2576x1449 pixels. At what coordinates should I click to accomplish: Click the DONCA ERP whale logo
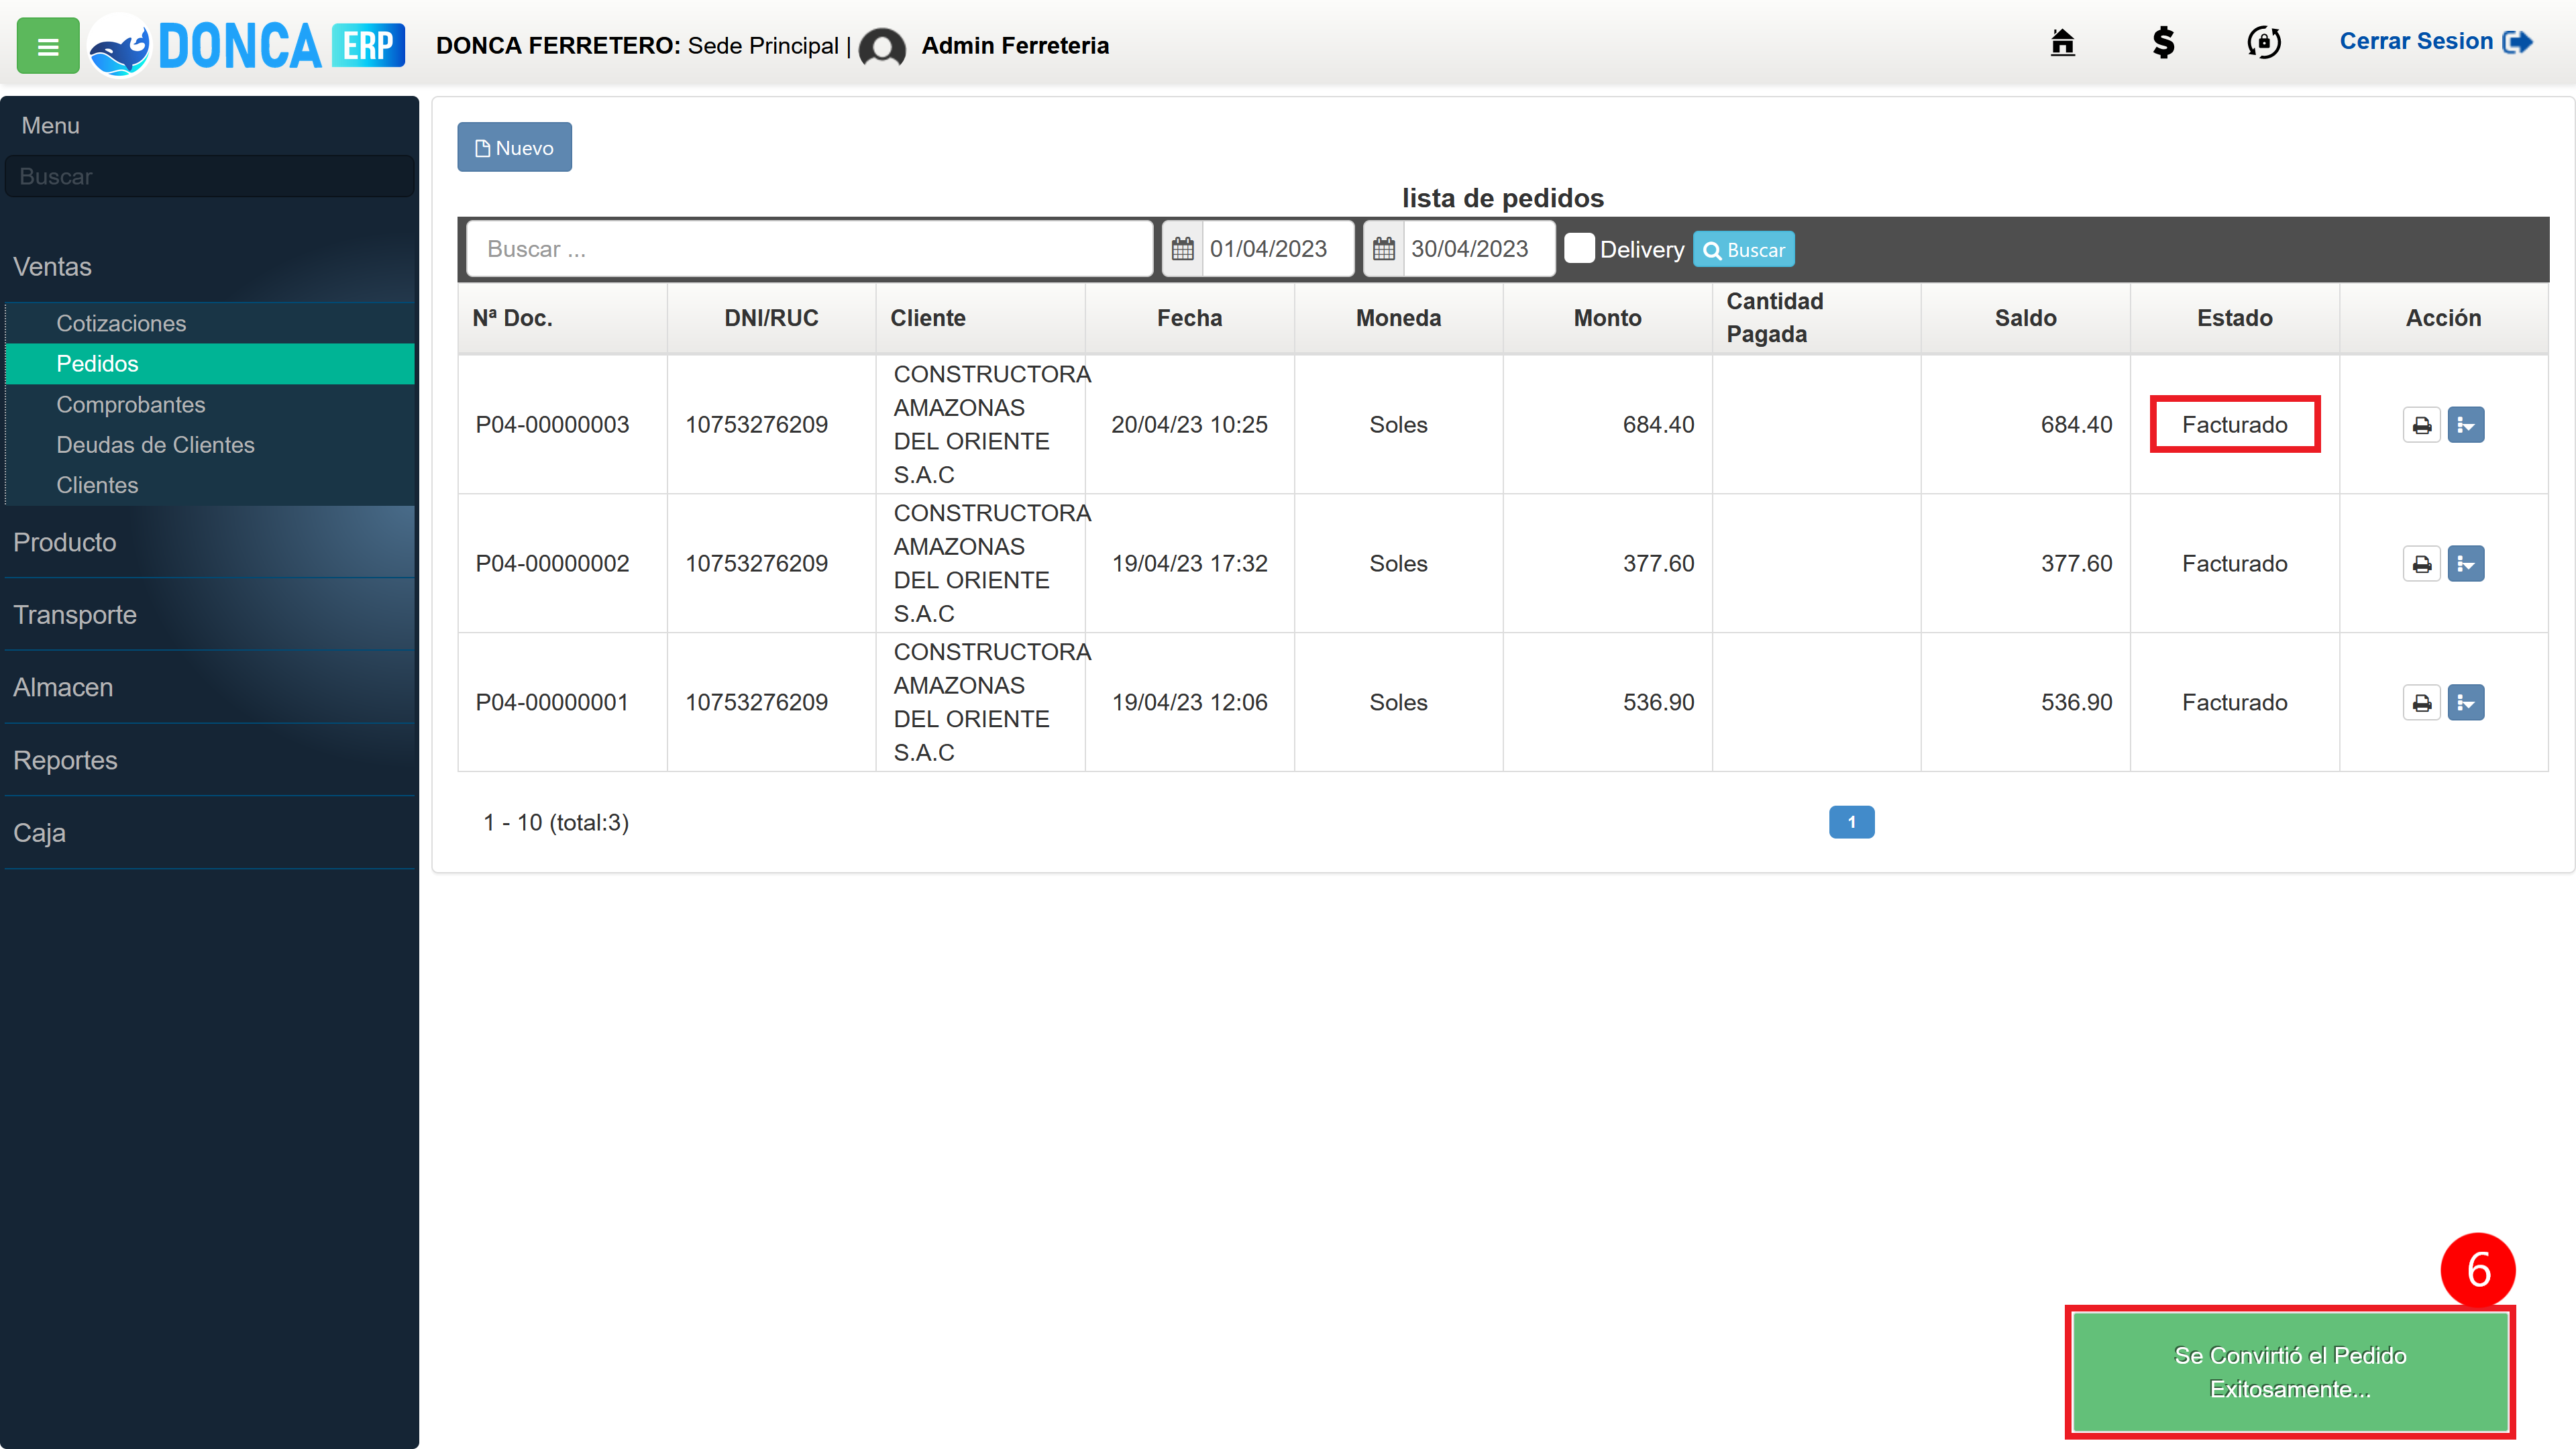pyautogui.click(x=246, y=46)
